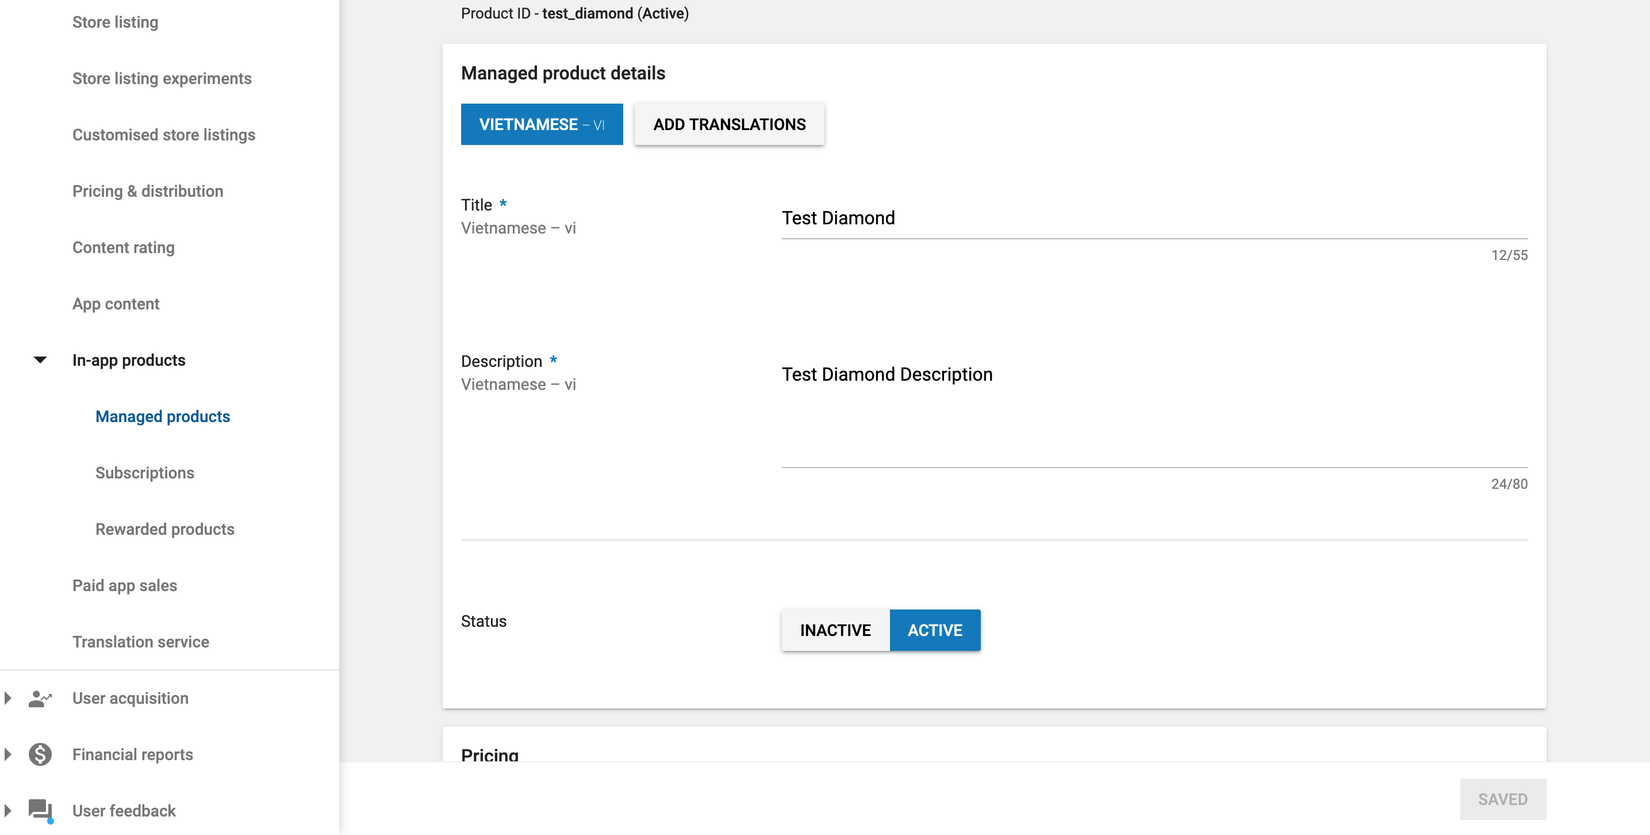Expand the User feedback section arrow
This screenshot has height=835, width=1650.
pos(8,811)
